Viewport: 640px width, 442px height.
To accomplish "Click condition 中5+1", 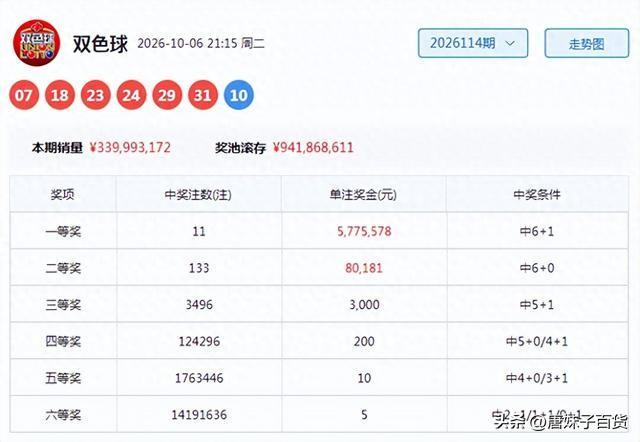I will click(x=537, y=305).
